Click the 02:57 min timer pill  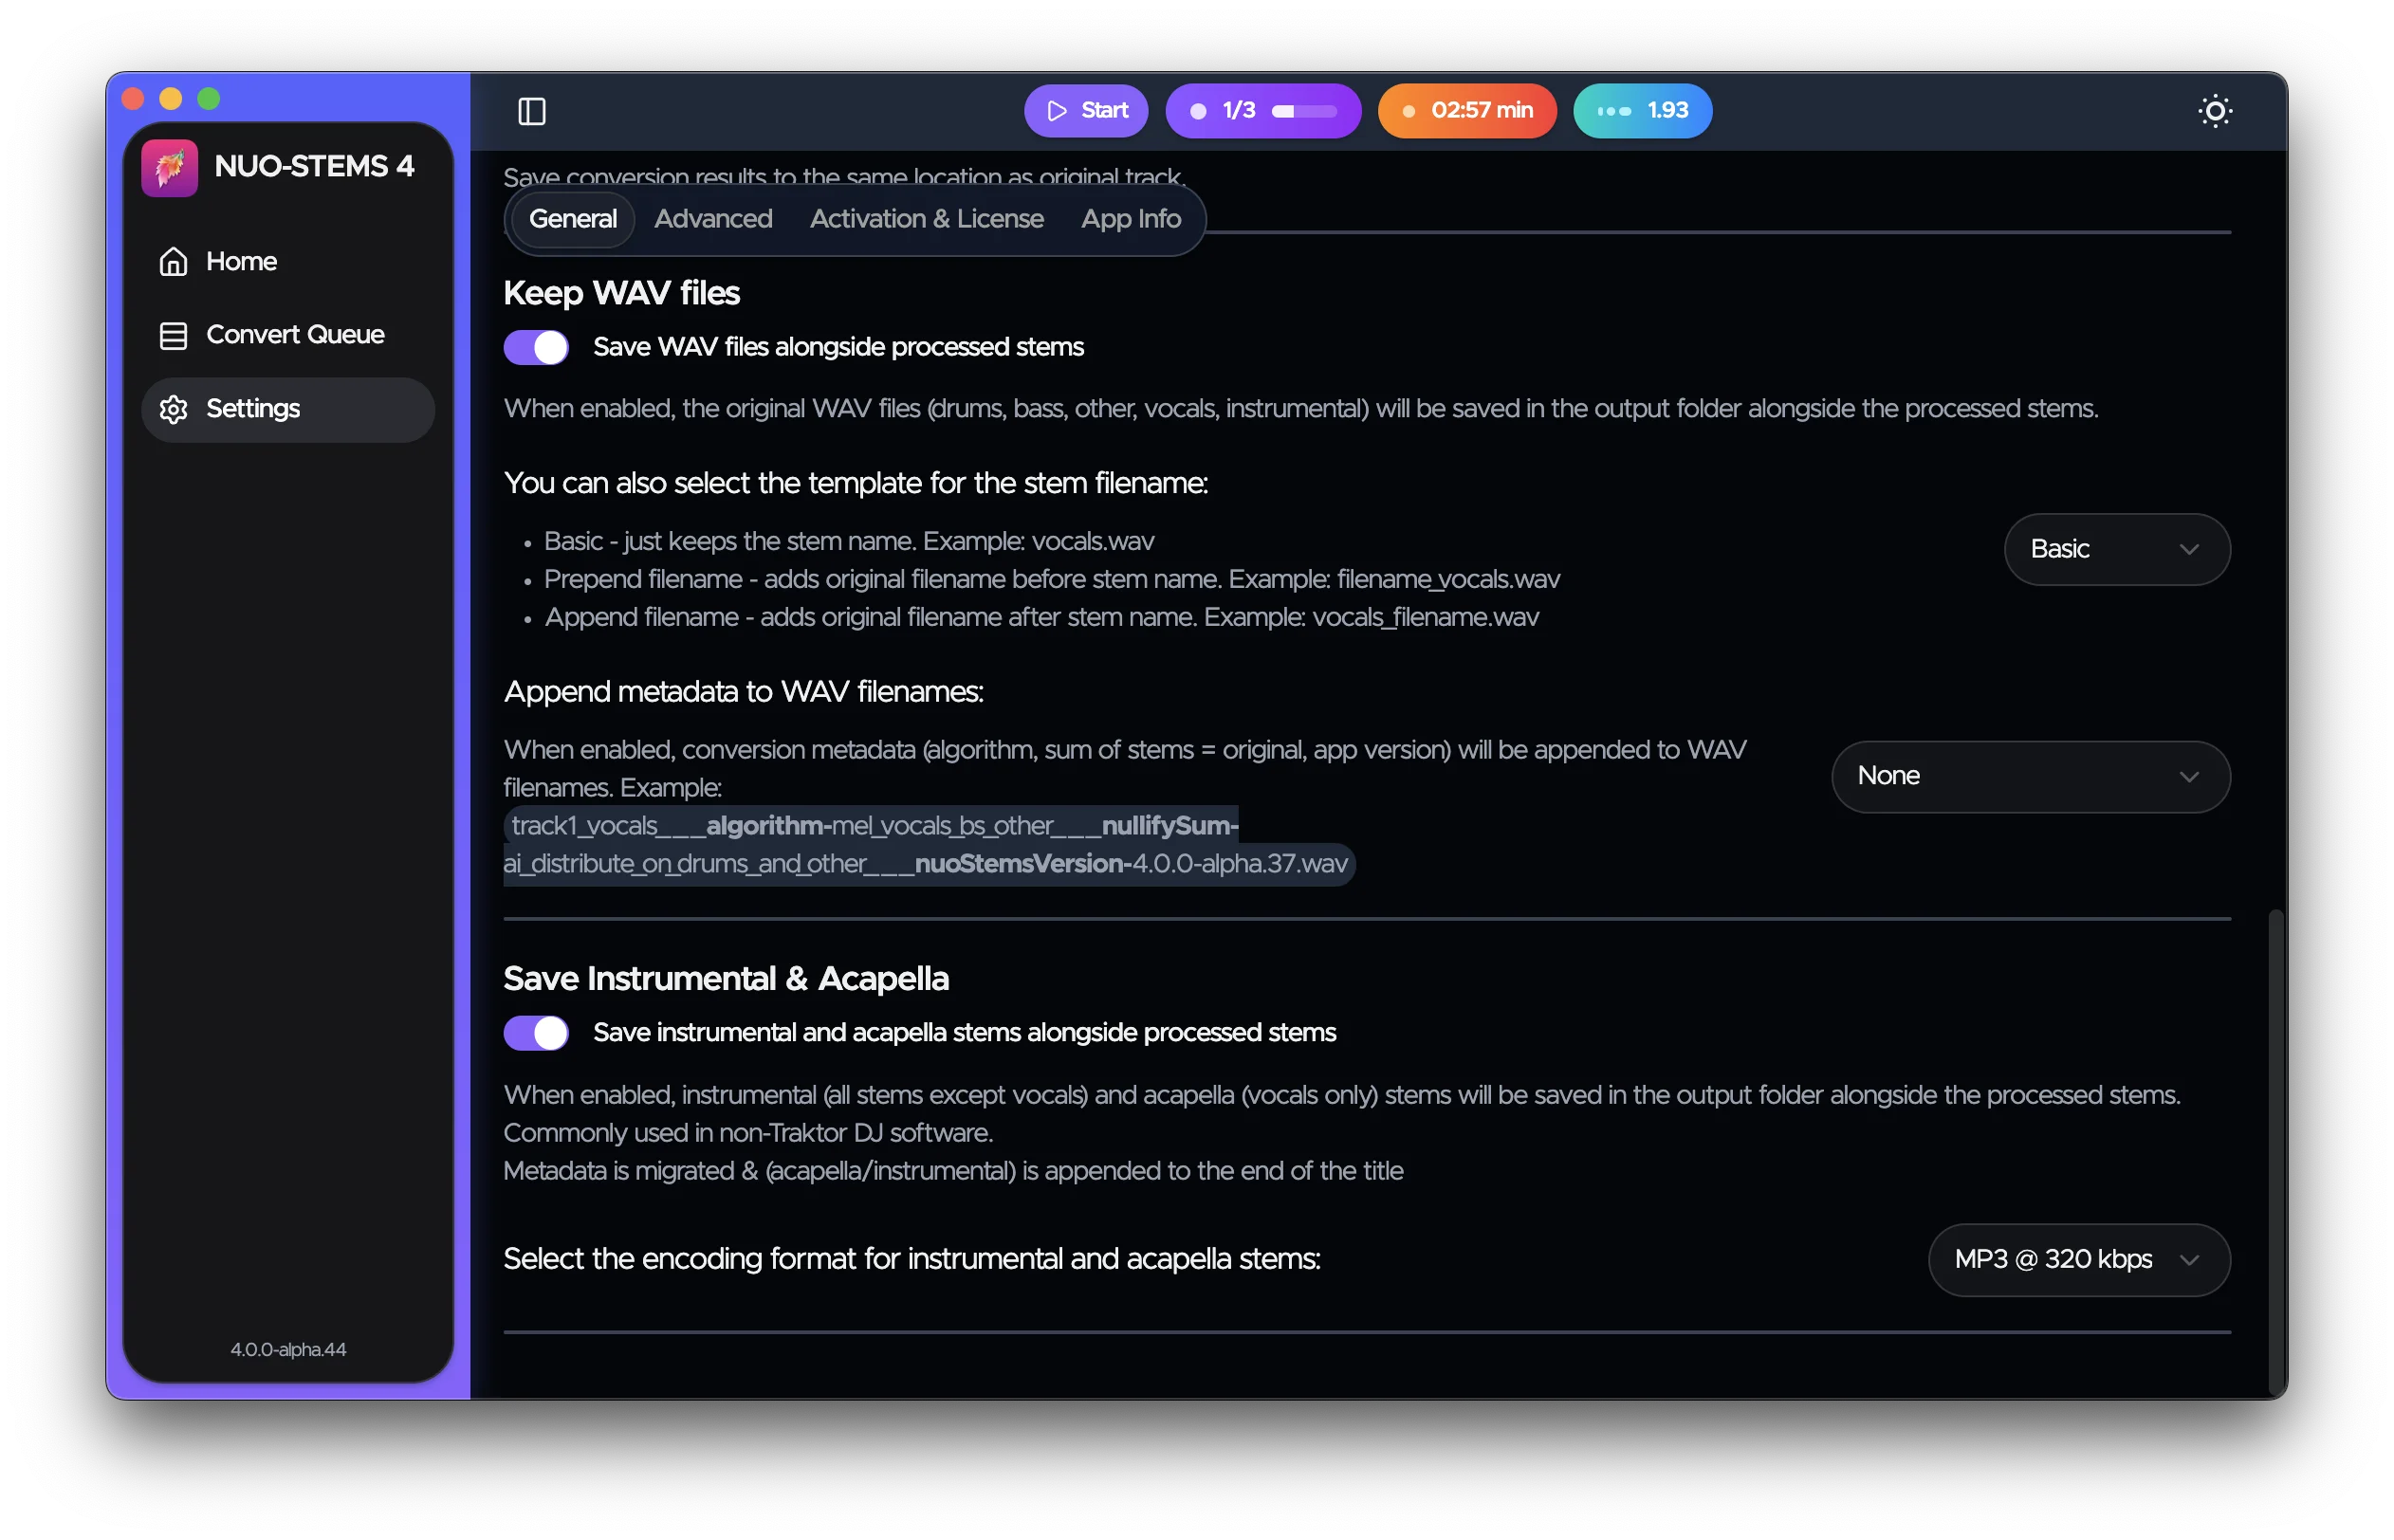(x=1466, y=111)
